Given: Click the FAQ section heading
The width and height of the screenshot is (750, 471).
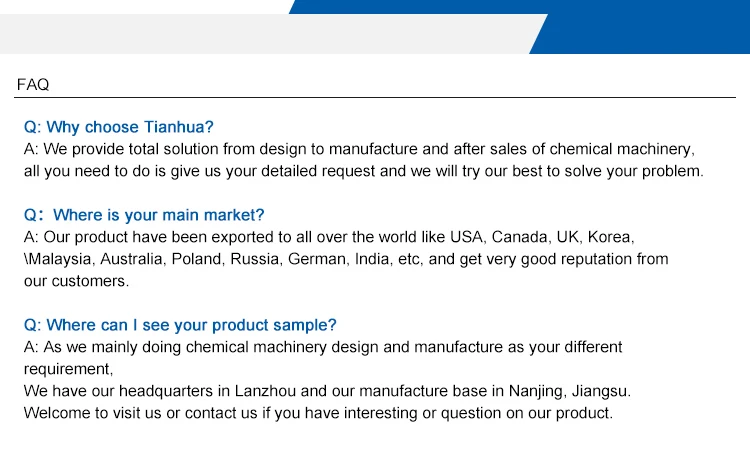Looking at the screenshot, I should [x=33, y=85].
